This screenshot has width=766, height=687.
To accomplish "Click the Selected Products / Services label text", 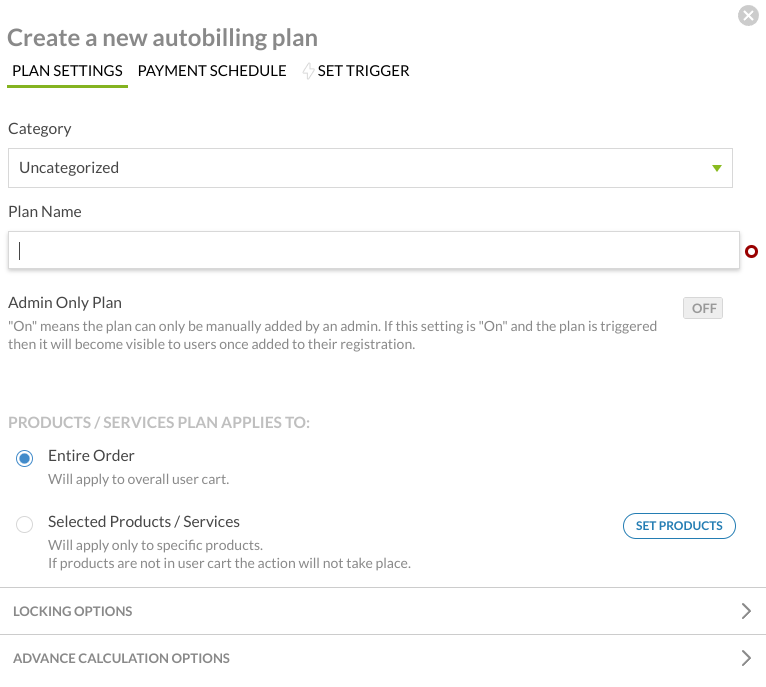I will (x=144, y=521).
